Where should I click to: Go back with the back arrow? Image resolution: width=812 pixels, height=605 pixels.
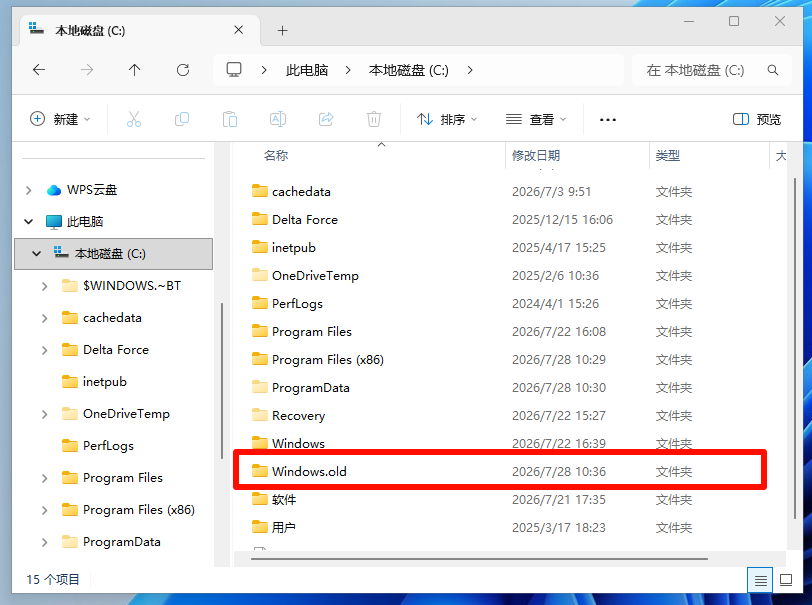[39, 70]
